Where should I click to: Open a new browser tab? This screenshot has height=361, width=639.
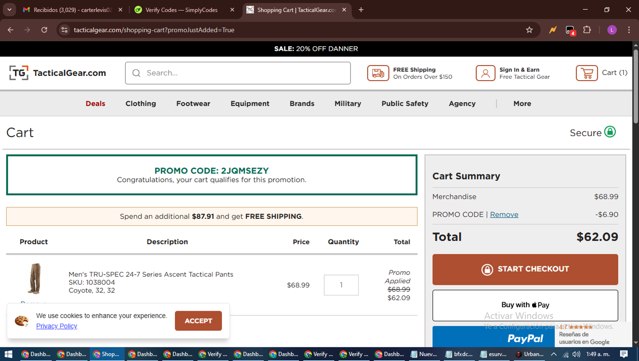(x=361, y=10)
